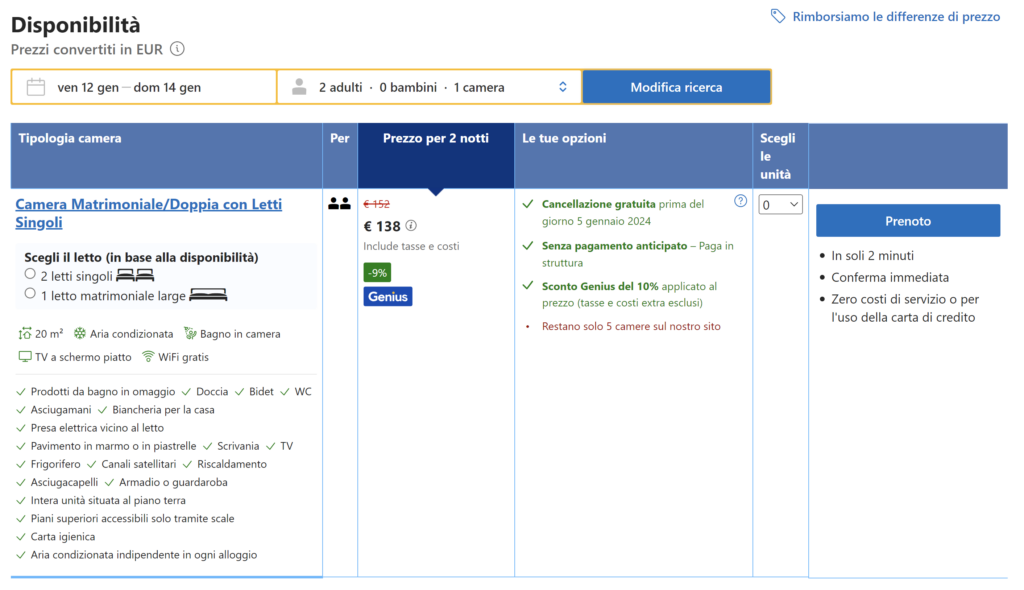1024x590 pixels.
Task: Click the Tipologia camera column header
Action: (70, 139)
